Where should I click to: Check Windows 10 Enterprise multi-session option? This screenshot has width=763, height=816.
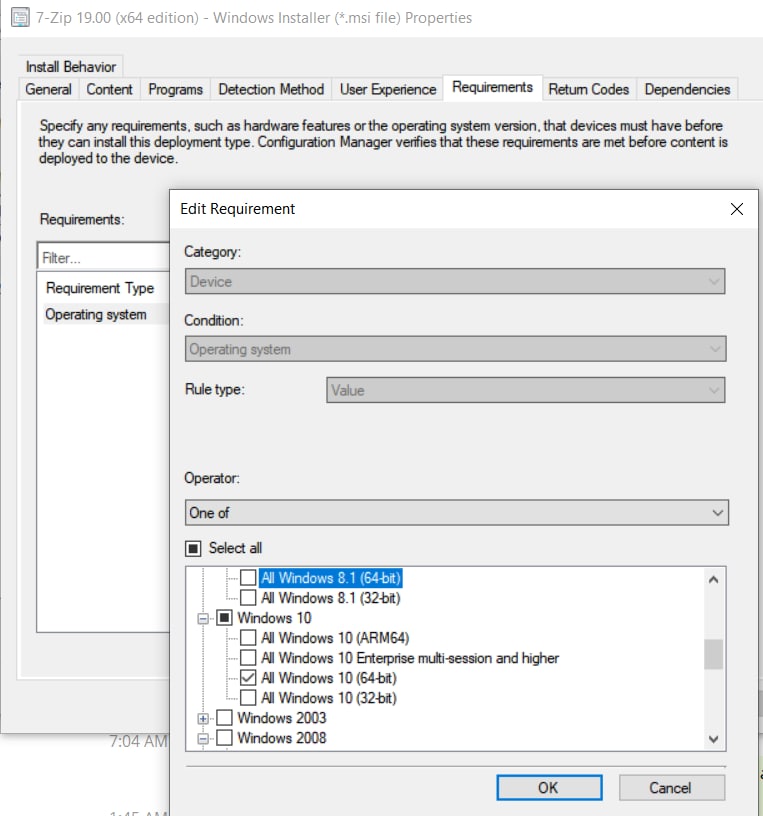coord(248,658)
